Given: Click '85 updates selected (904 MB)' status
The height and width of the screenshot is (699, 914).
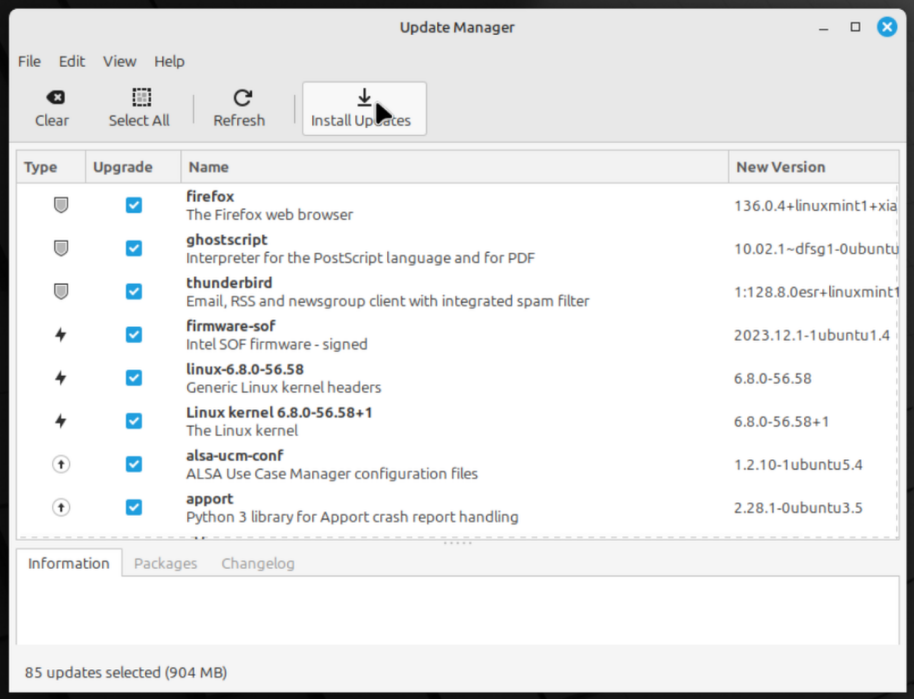Looking at the screenshot, I should click(x=126, y=672).
